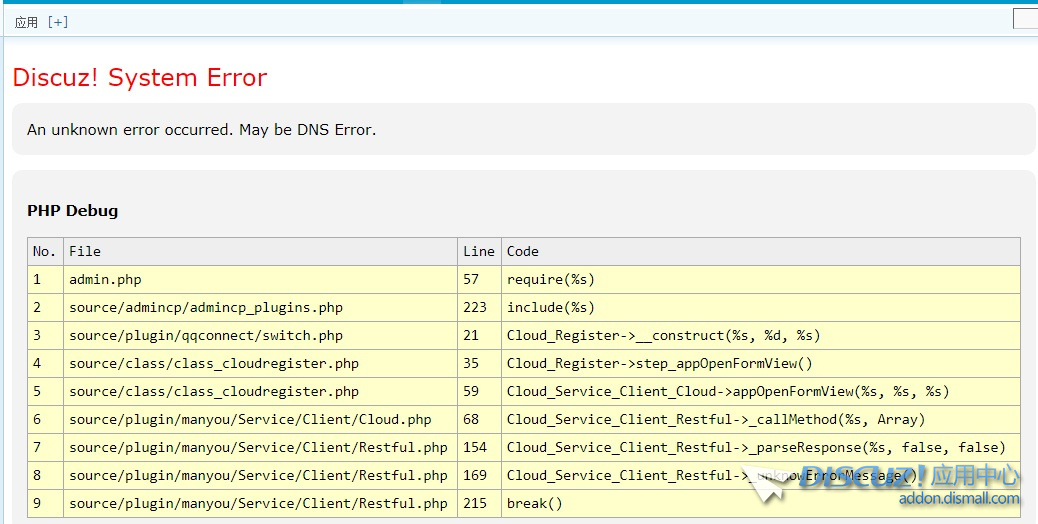Select _callMethod(%s, Array) code cell
Viewport: 1038px width, 524px height.
(761, 419)
